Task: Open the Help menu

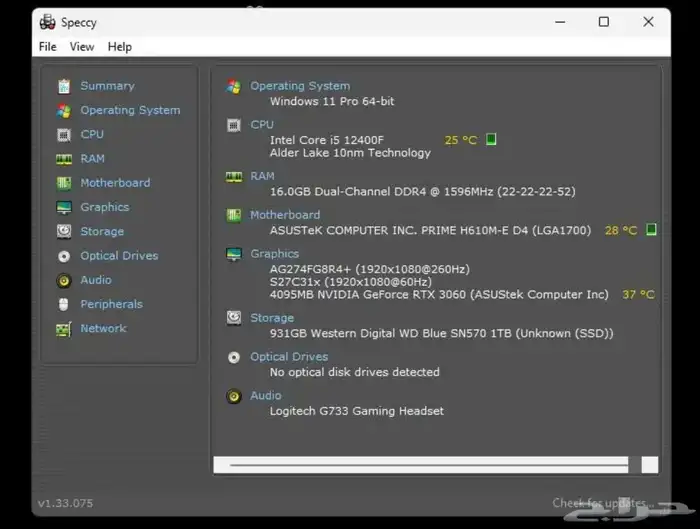Action: click(120, 47)
